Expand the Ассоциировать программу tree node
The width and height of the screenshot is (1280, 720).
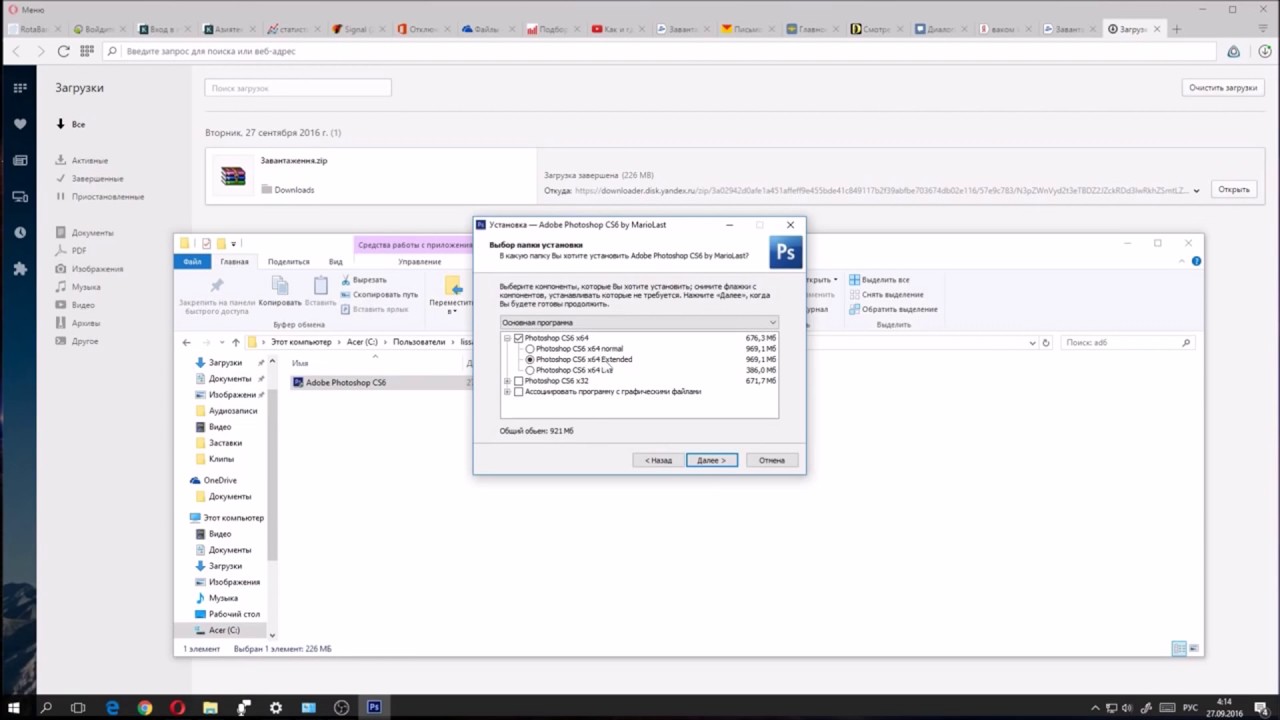tap(507, 392)
